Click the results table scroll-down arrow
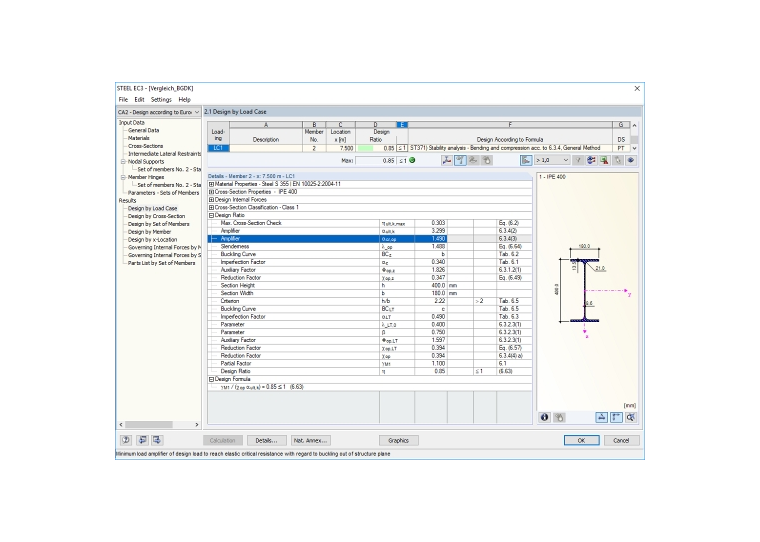Screen dimensions: 760x542 pos(634,148)
